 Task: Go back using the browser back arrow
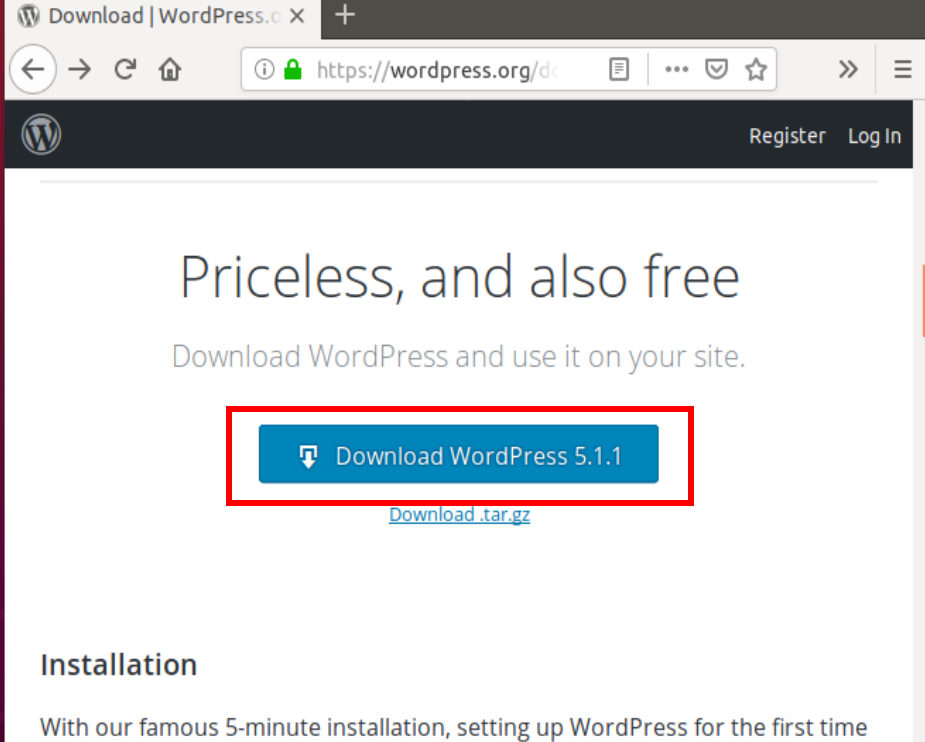click(33, 69)
